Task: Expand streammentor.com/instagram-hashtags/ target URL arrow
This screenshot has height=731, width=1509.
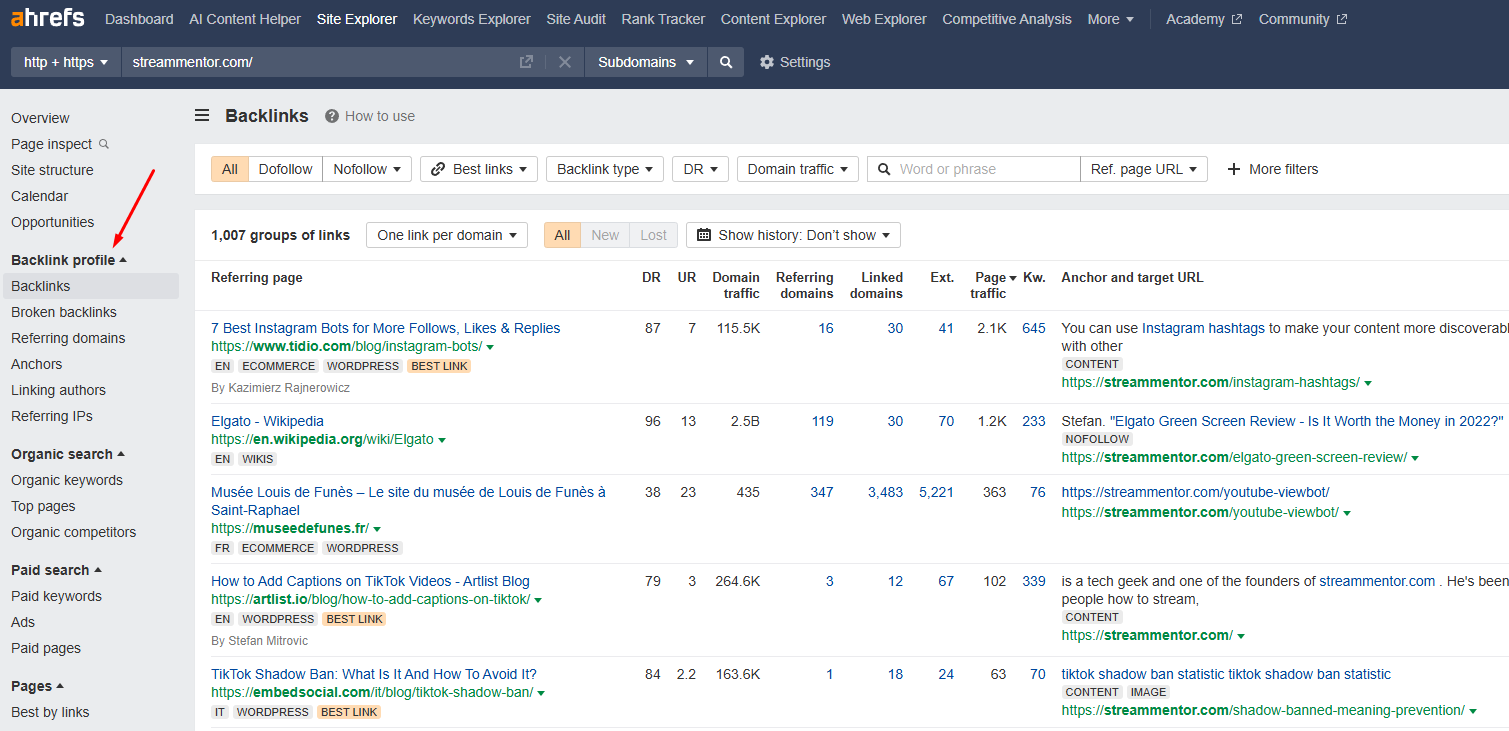Action: [x=1368, y=383]
